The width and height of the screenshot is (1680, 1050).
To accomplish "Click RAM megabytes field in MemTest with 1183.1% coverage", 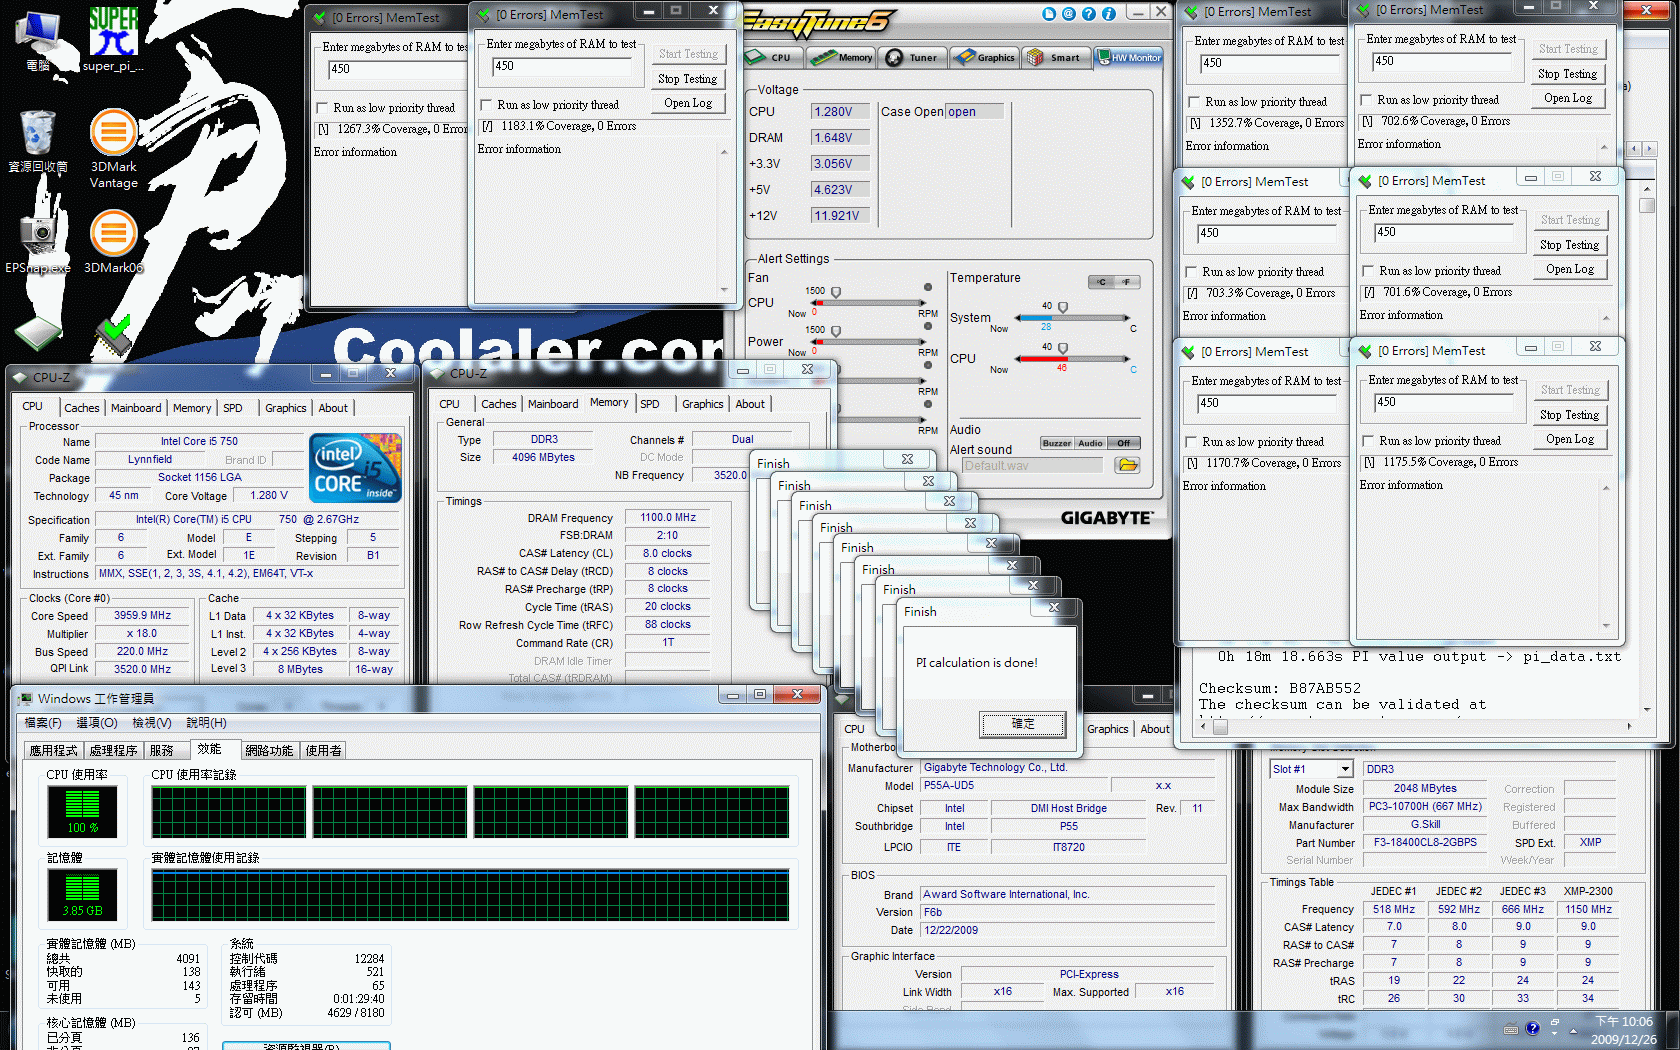I will click(x=562, y=66).
